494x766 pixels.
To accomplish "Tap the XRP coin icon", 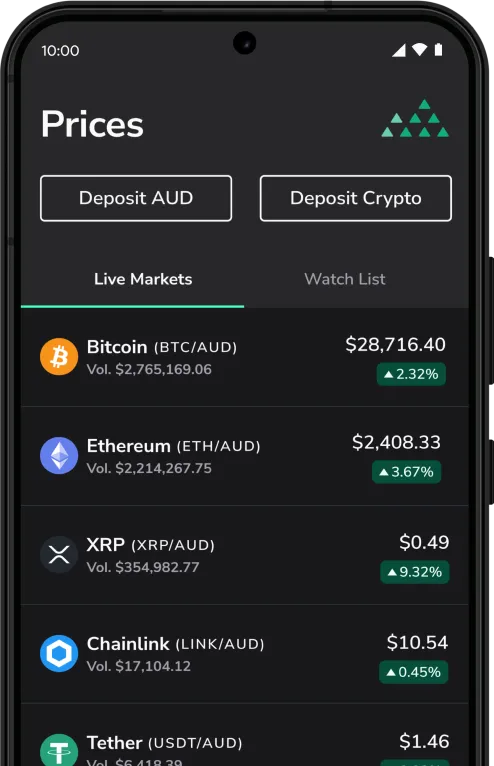I will pos(59,554).
